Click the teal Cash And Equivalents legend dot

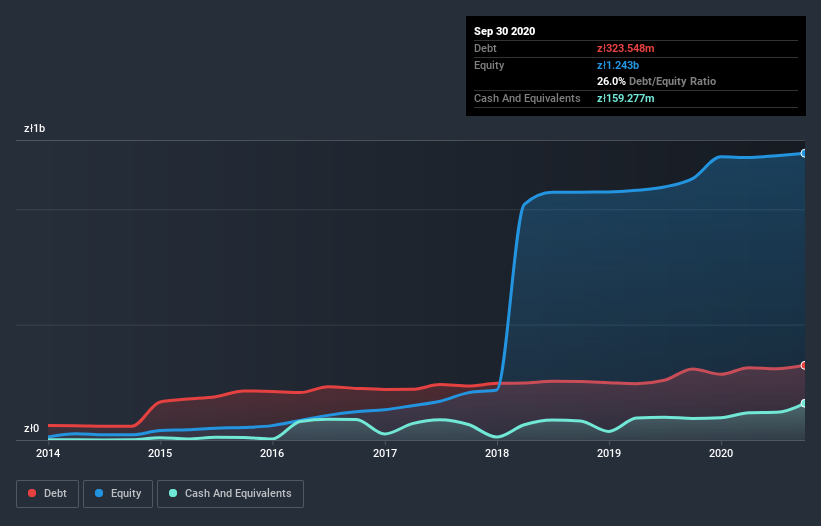click(x=173, y=493)
